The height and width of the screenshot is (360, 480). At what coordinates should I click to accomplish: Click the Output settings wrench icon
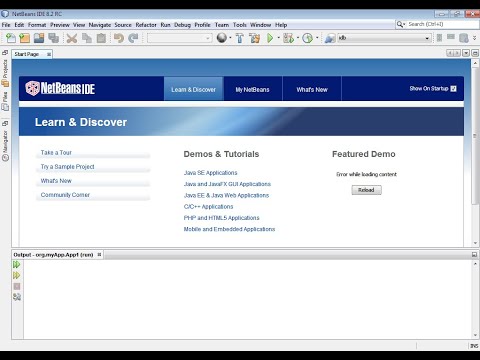pos(17,297)
